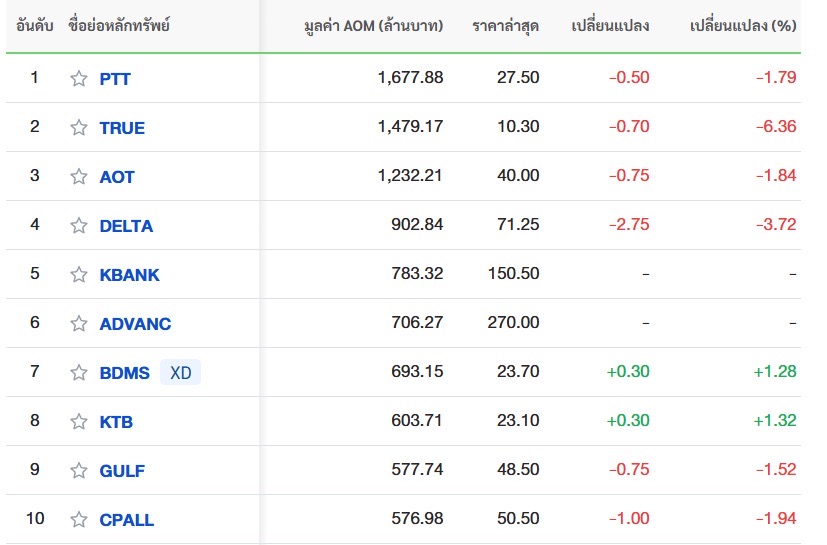Sort by ราคาล่าสุด column header
Viewport: 827px width, 545px height.
pos(505,26)
